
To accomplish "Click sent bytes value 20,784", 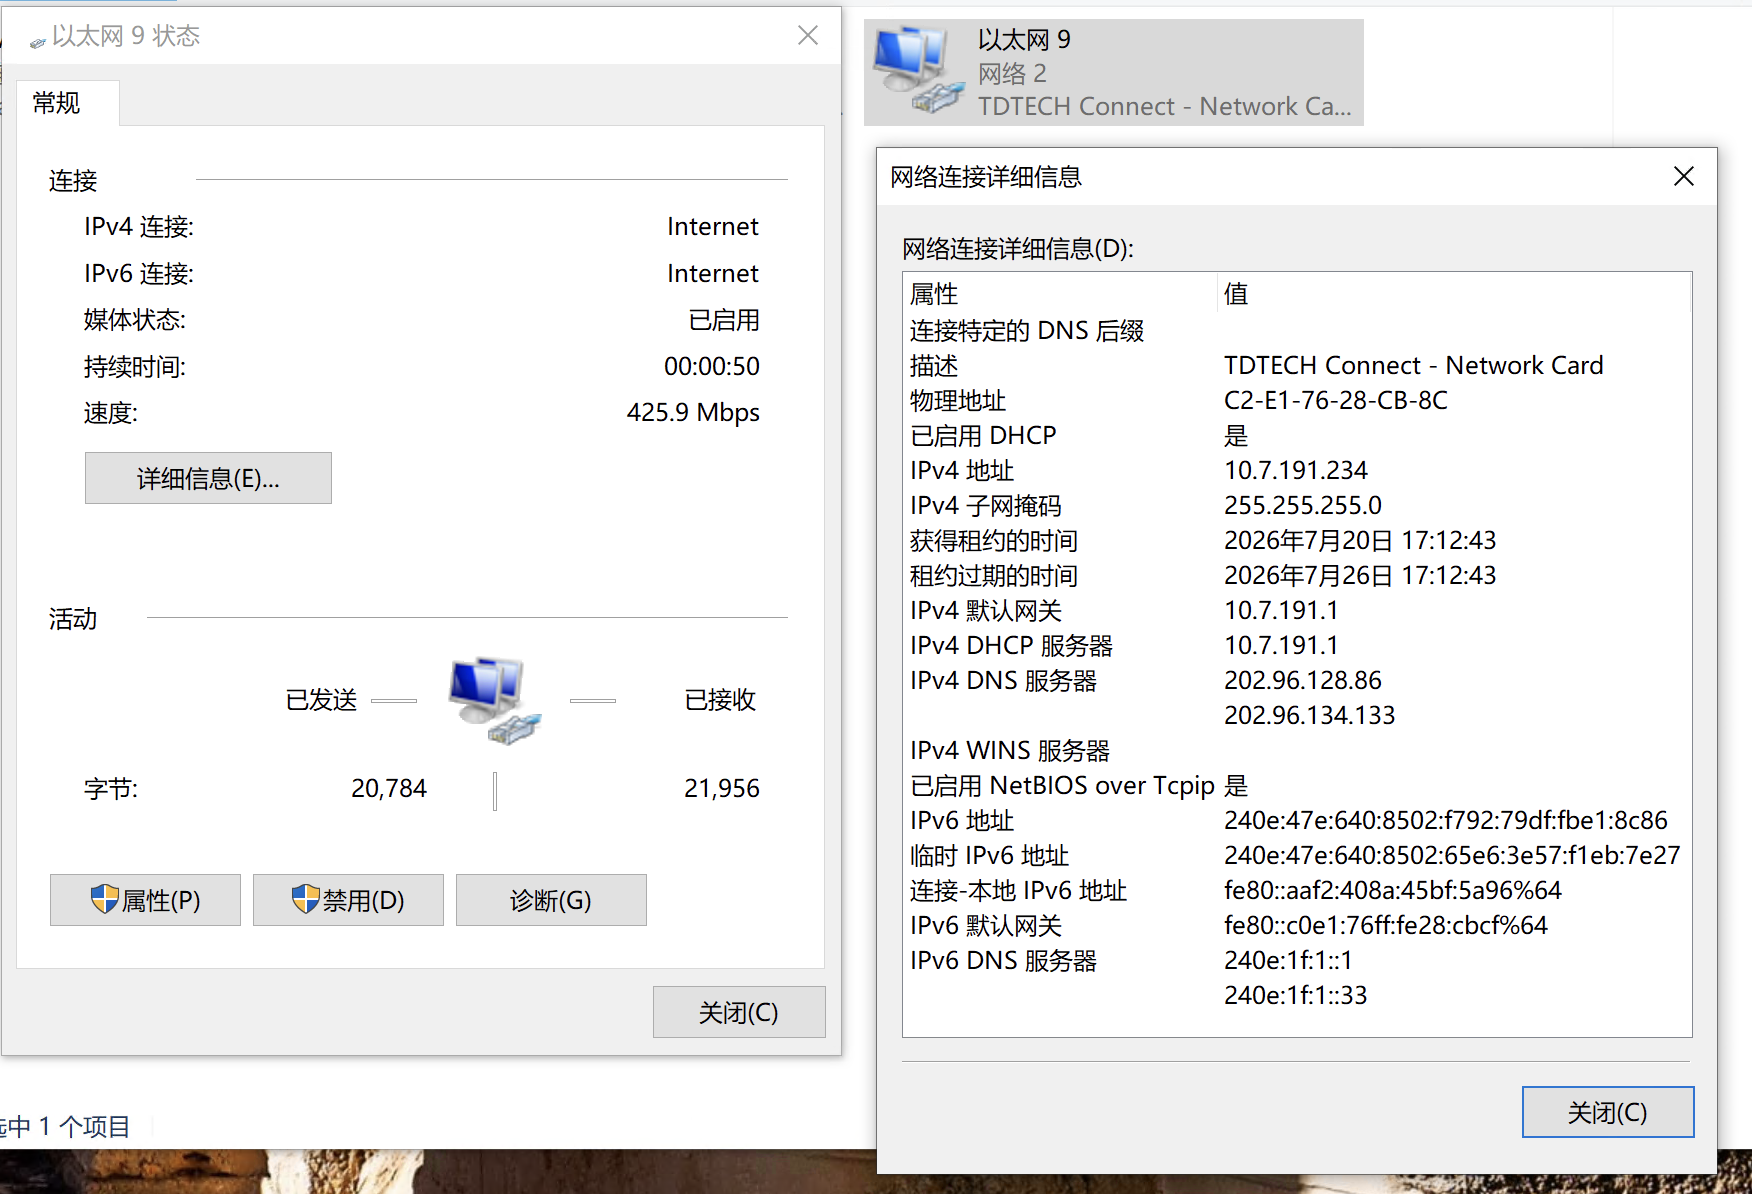I will (389, 788).
